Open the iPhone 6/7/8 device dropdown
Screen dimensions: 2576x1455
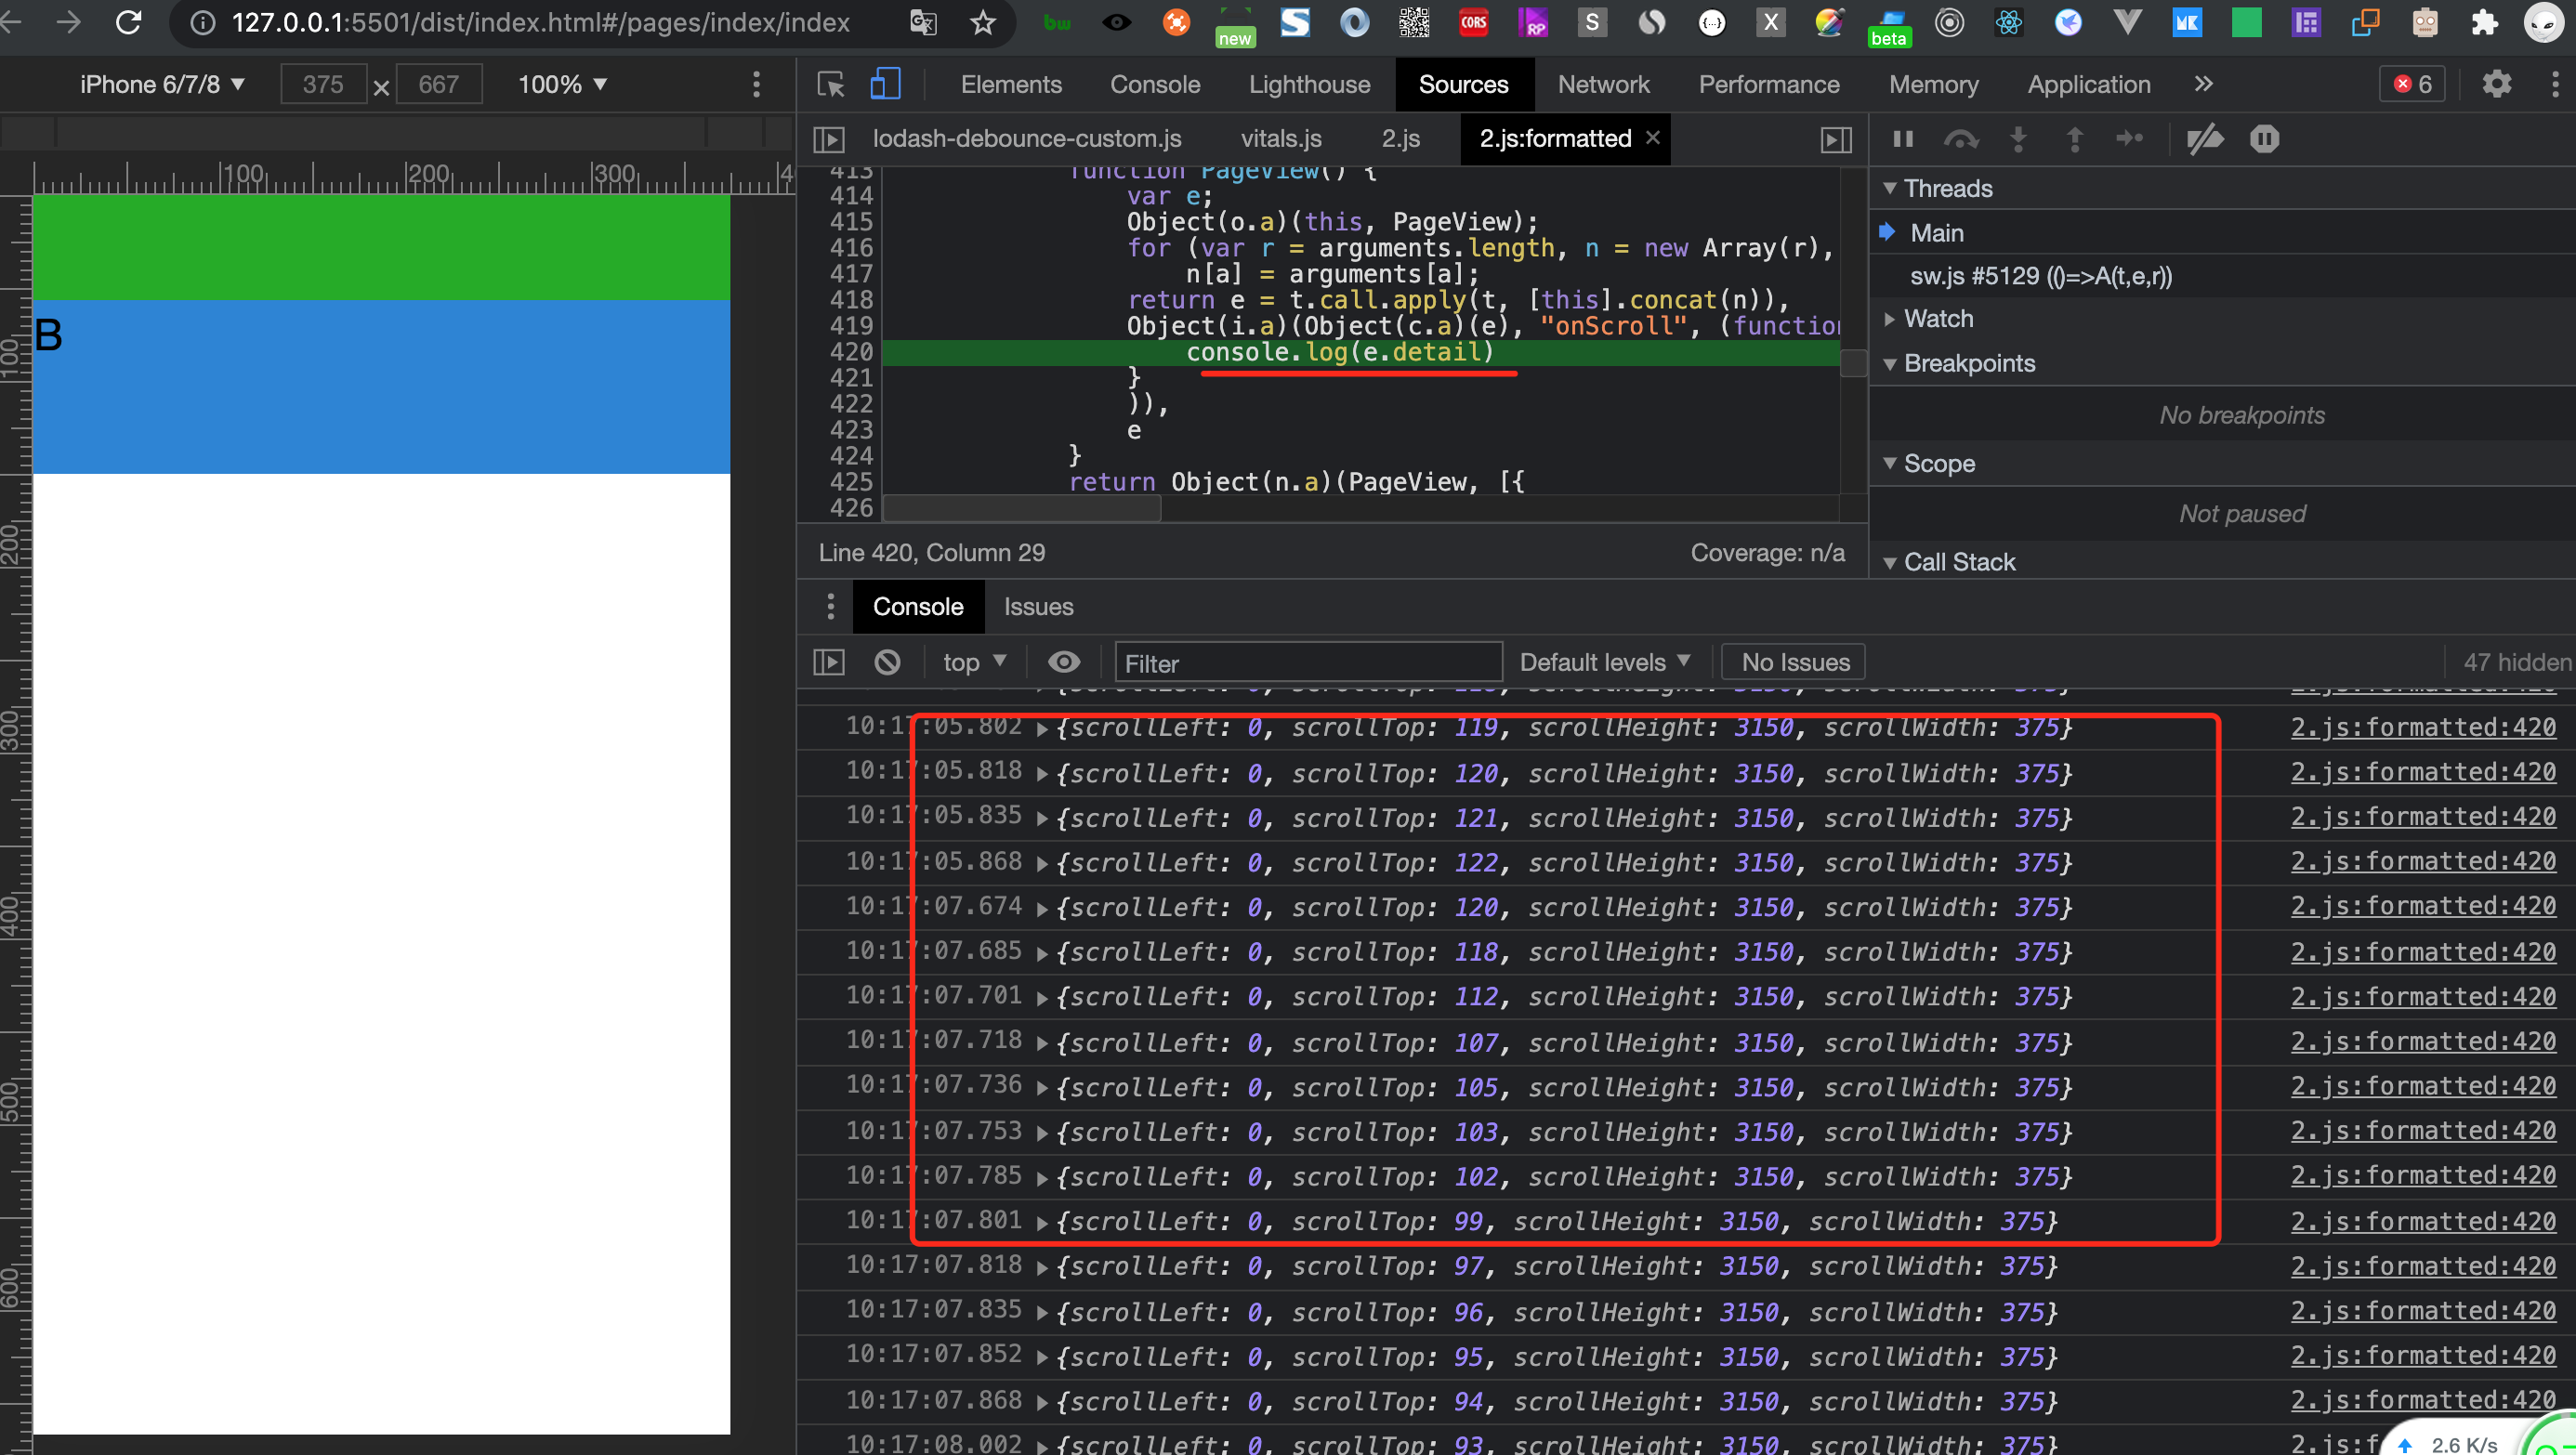tap(160, 84)
